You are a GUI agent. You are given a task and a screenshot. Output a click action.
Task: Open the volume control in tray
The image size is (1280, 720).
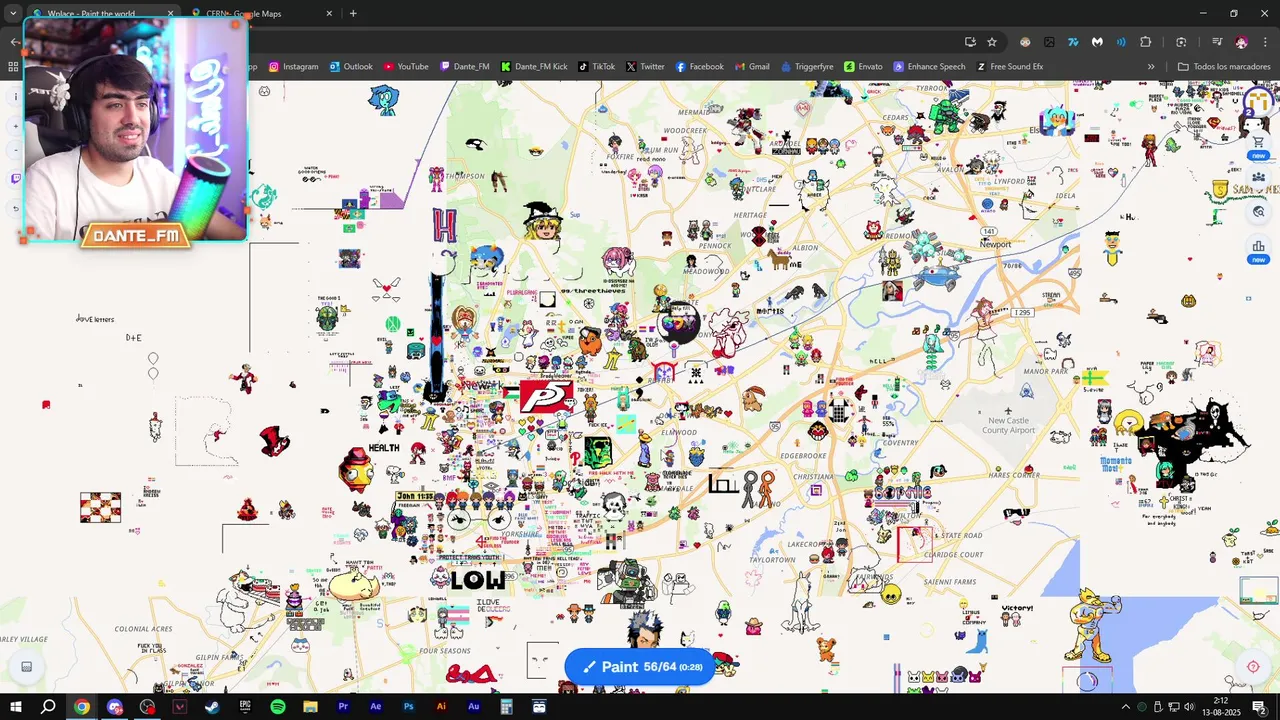coord(1188,707)
